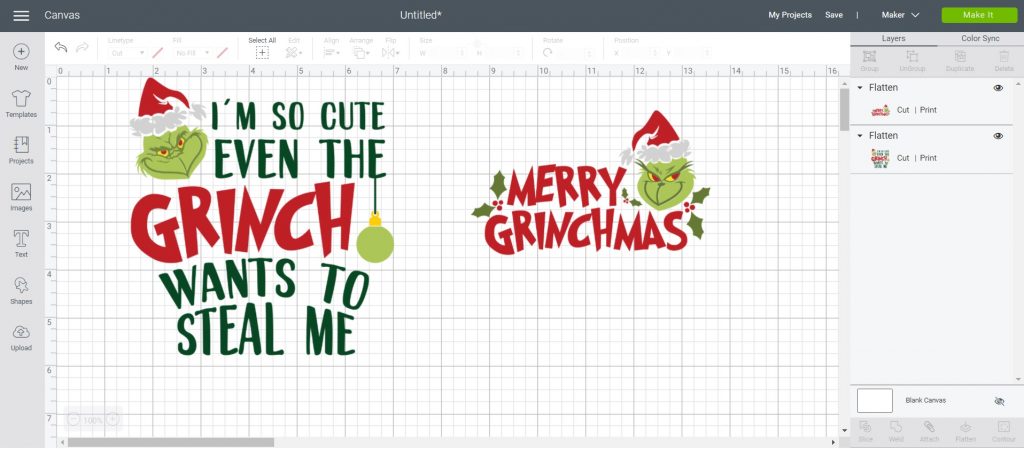
Task: Click the green Make It button
Action: coord(979,15)
